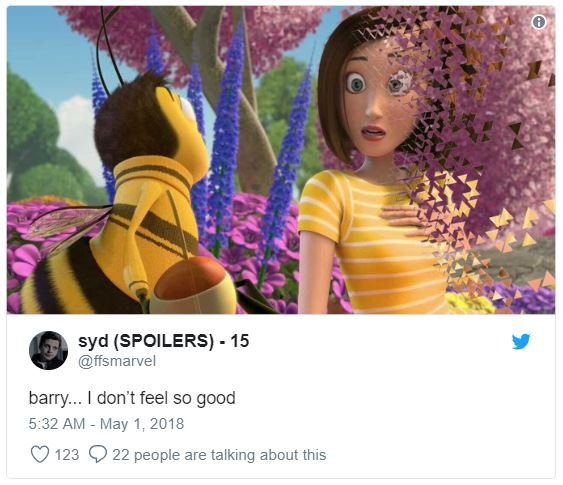563x485 pixels.
Task: Visit the @ffsmarvel handle
Action: point(117,361)
